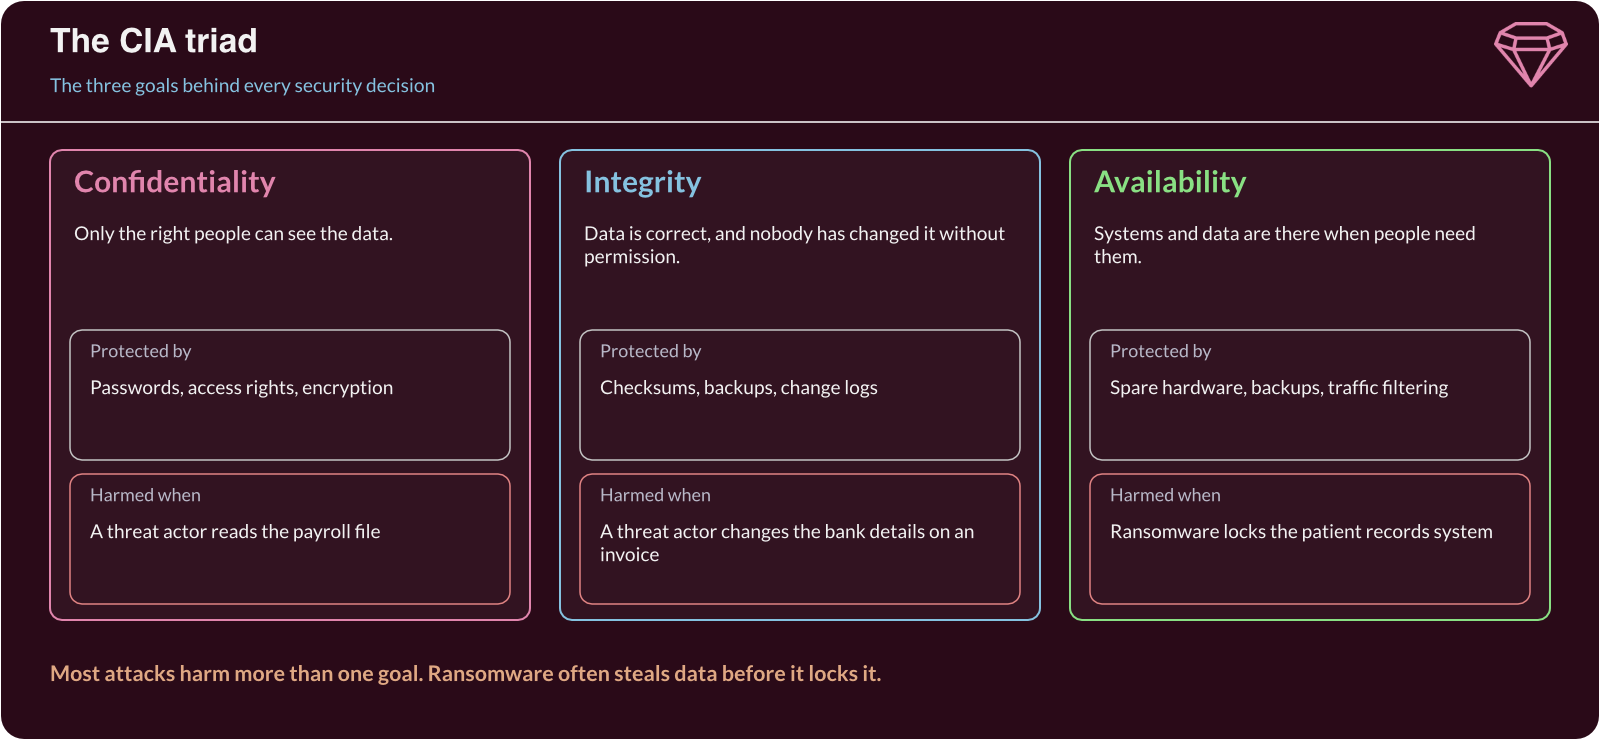This screenshot has height=740, width=1600.
Task: Select the Integrity card heading
Action: click(x=643, y=182)
